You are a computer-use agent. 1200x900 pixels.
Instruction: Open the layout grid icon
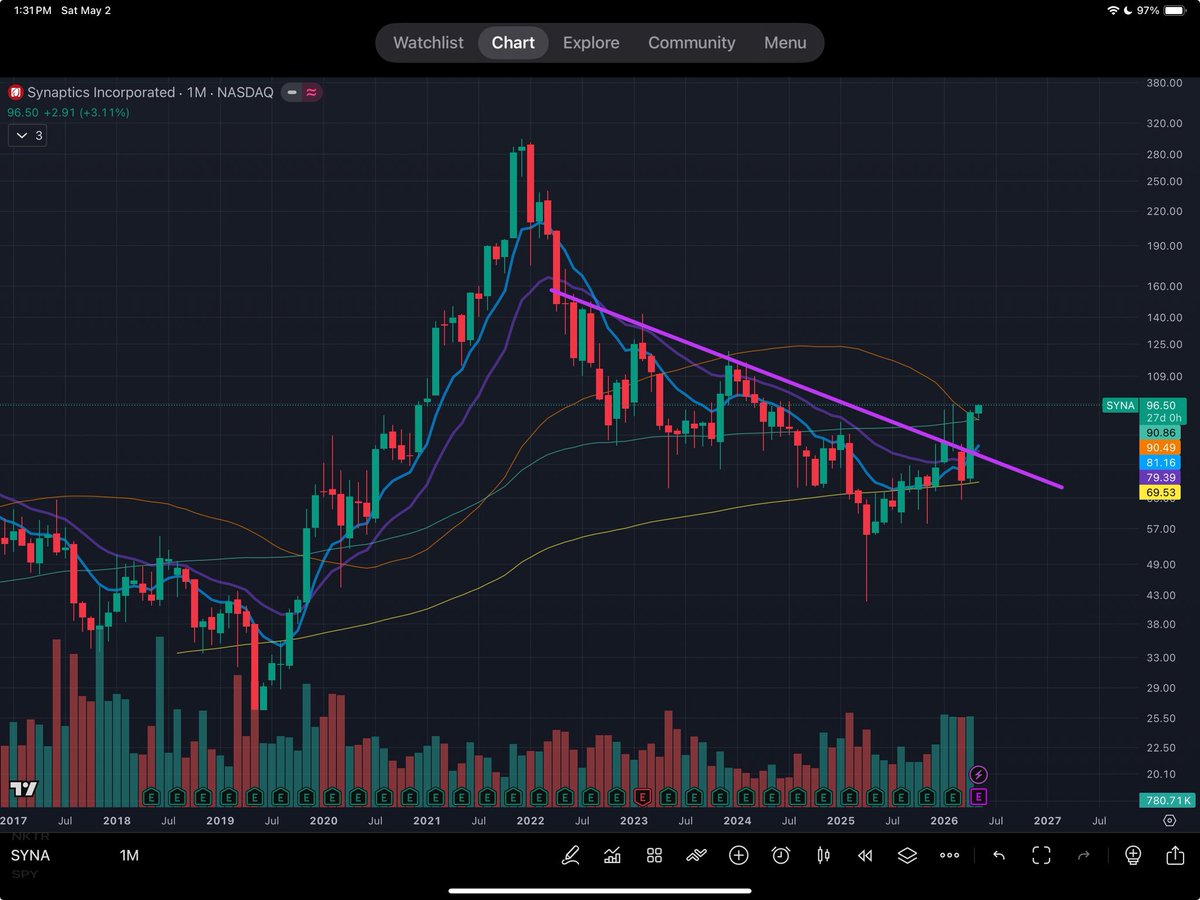click(654, 855)
